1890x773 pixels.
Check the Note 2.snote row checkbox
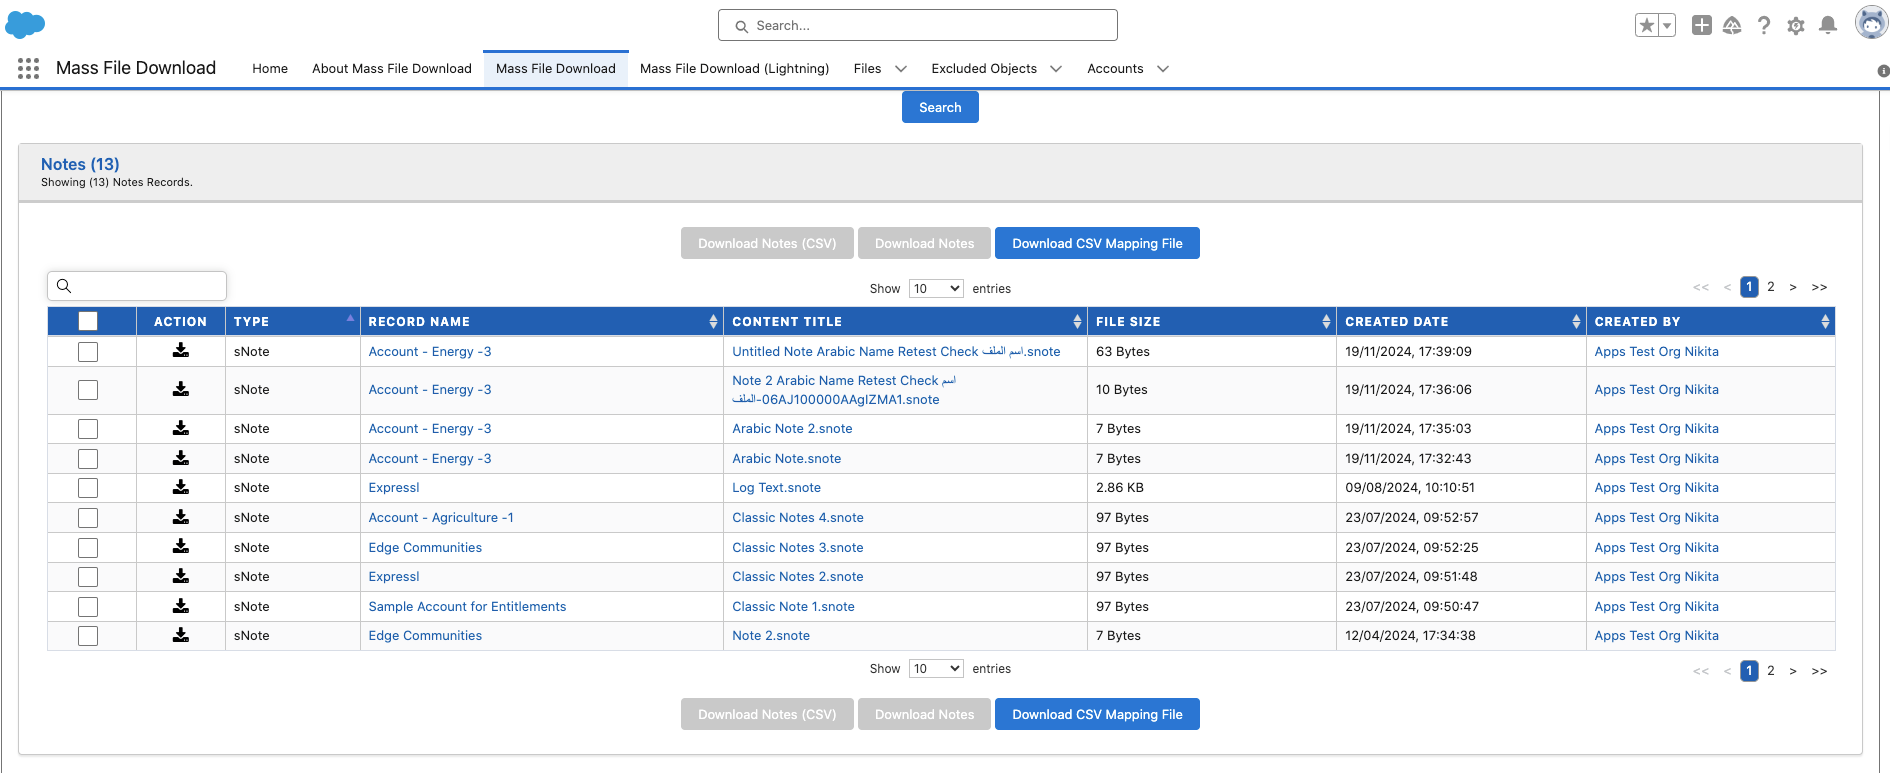pyautogui.click(x=88, y=636)
